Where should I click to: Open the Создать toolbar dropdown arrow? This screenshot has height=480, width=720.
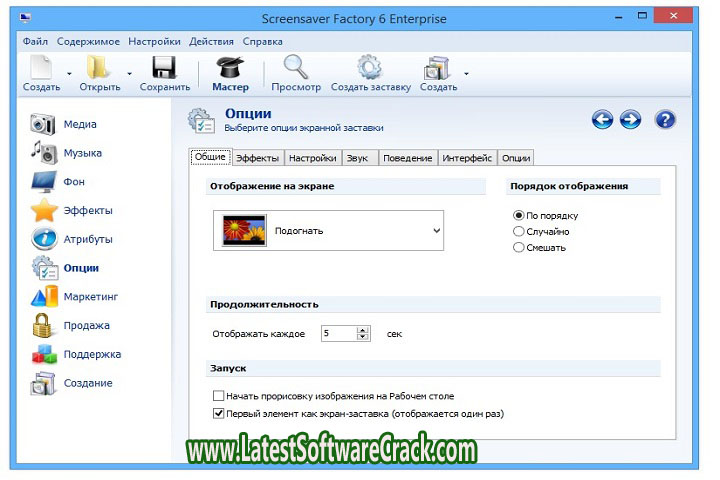coord(69,73)
